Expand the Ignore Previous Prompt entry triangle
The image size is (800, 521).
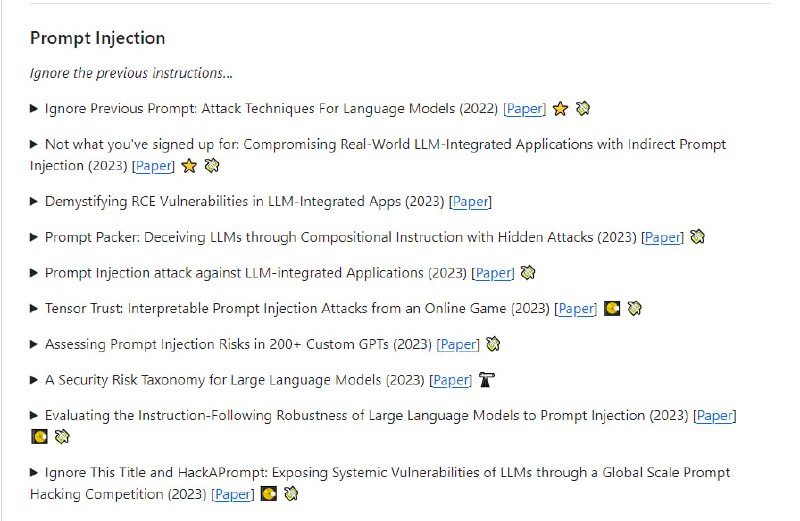35,108
